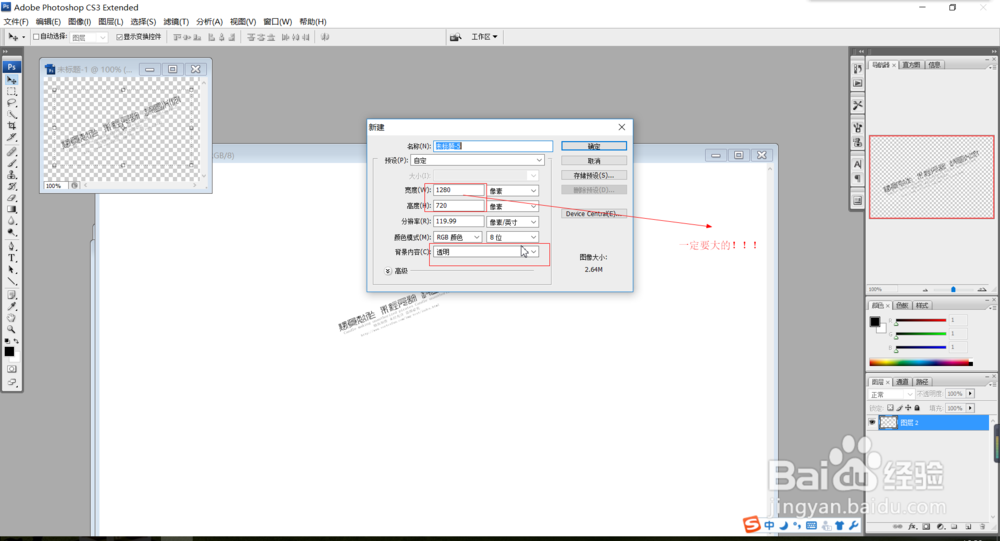Click the navigator zoom slider
Screen dimensions: 1000x541
point(953,290)
